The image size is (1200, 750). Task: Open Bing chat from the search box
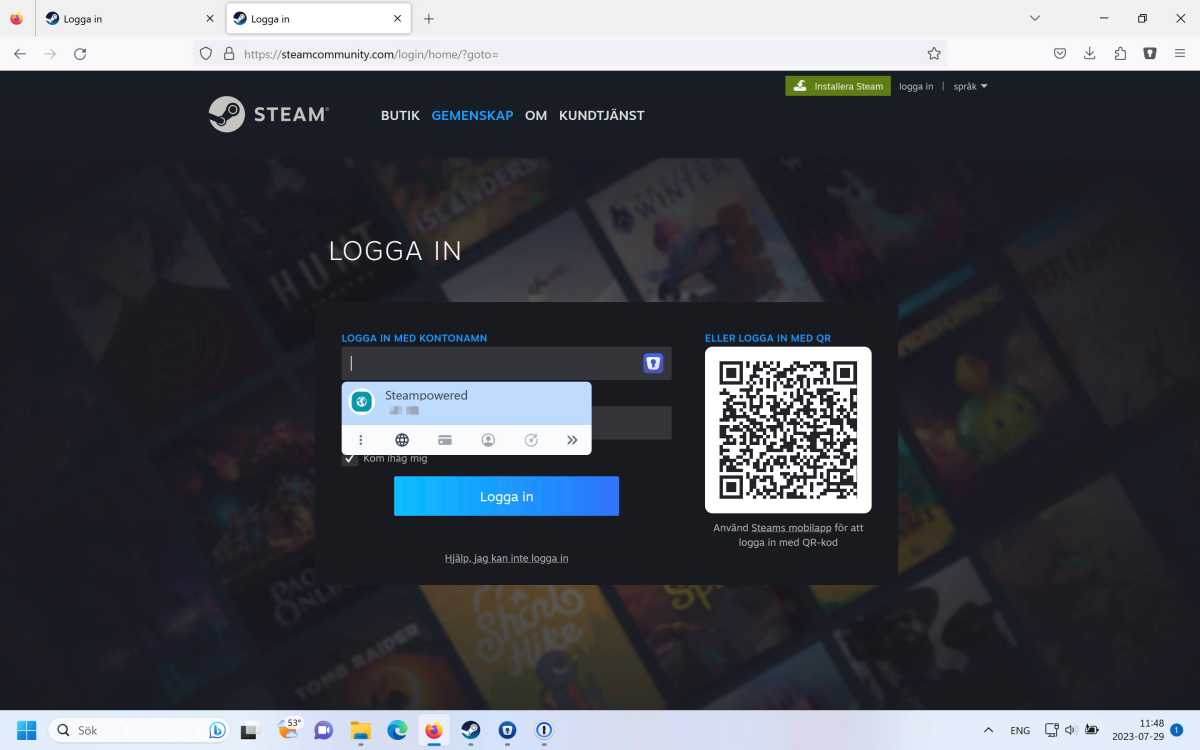[x=217, y=730]
